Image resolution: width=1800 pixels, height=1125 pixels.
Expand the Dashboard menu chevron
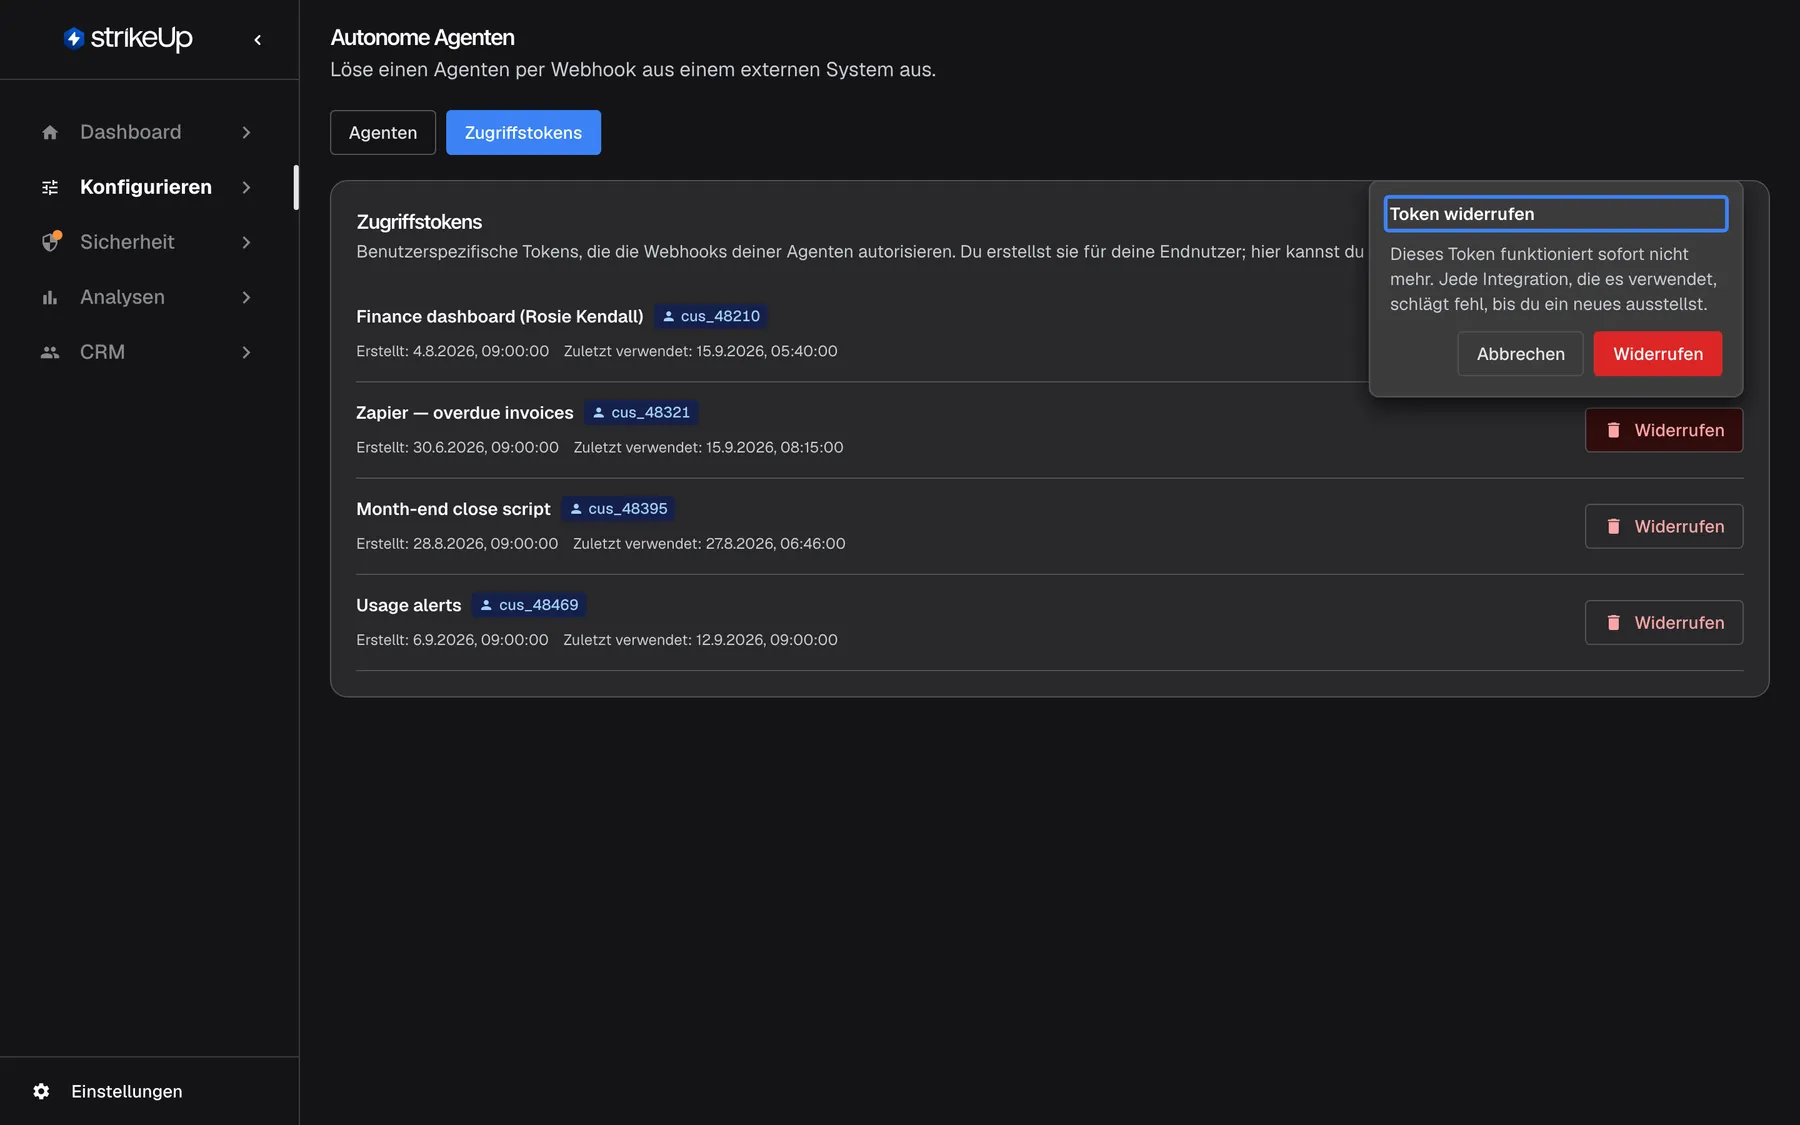click(x=246, y=132)
